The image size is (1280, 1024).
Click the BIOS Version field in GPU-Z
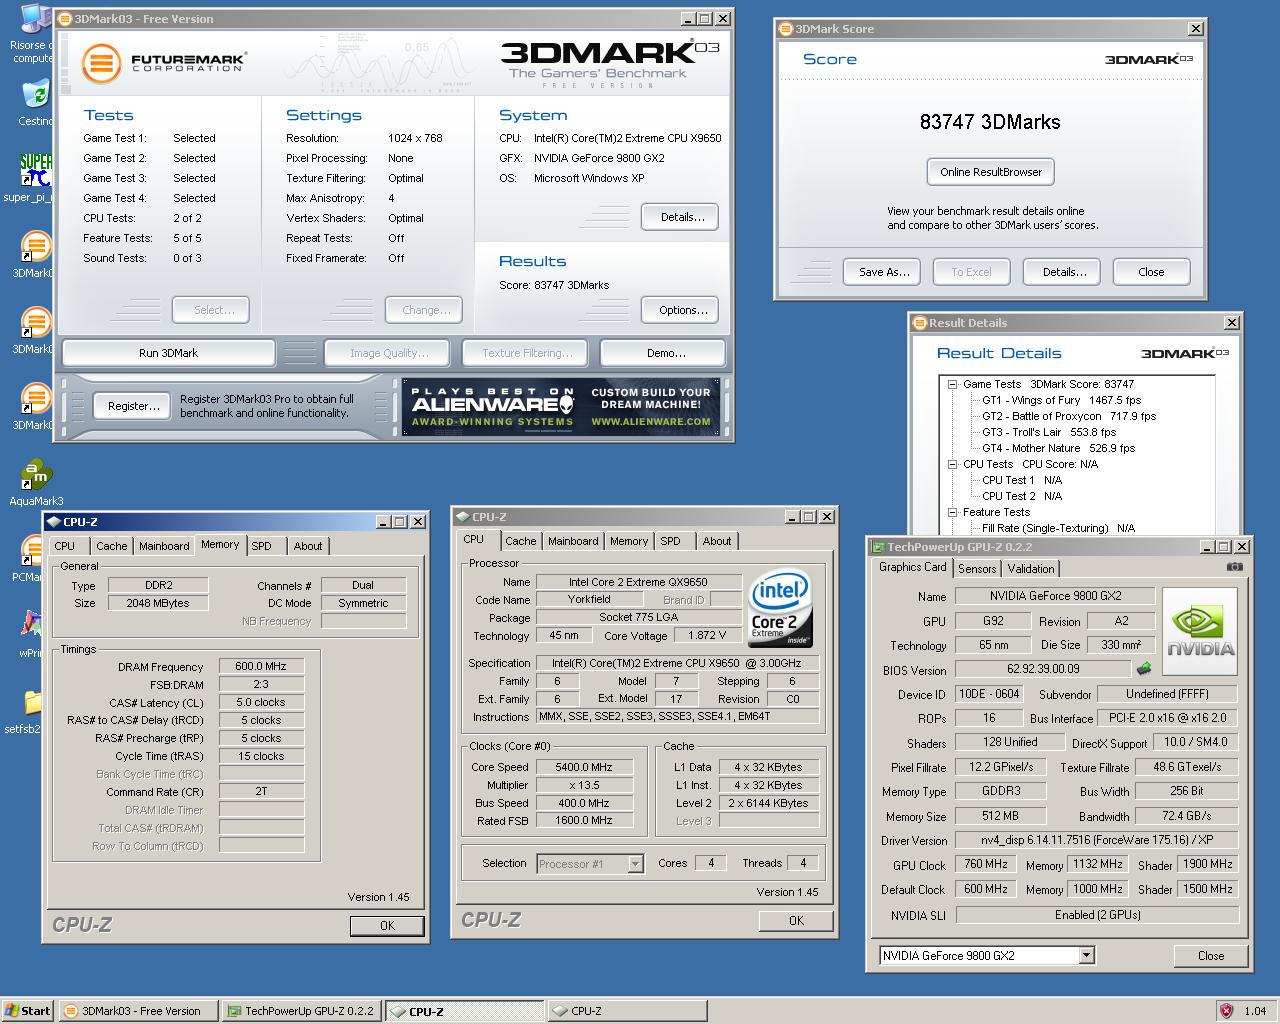click(x=1043, y=669)
